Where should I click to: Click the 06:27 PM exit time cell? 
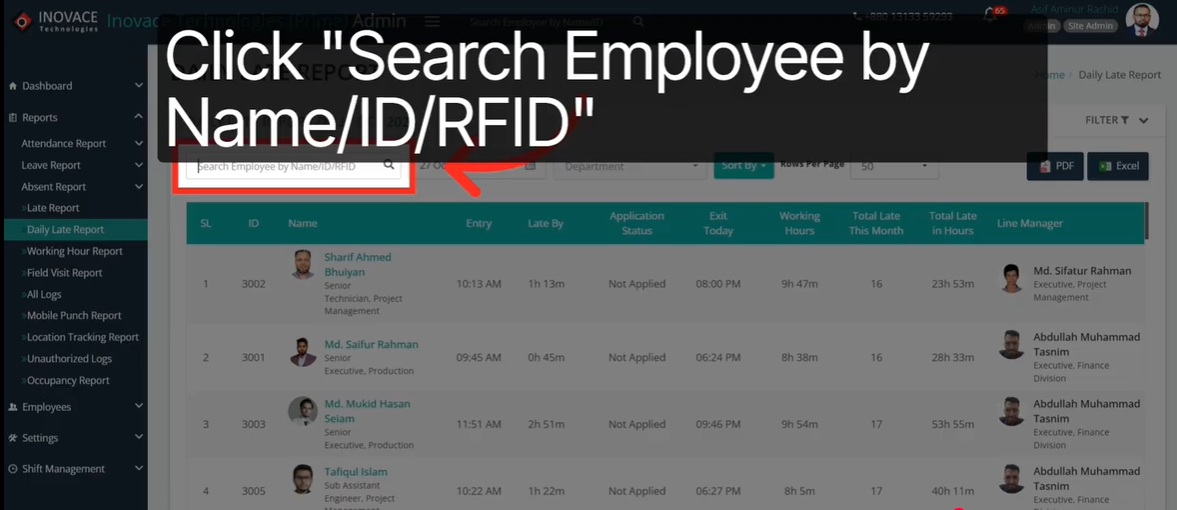718,492
